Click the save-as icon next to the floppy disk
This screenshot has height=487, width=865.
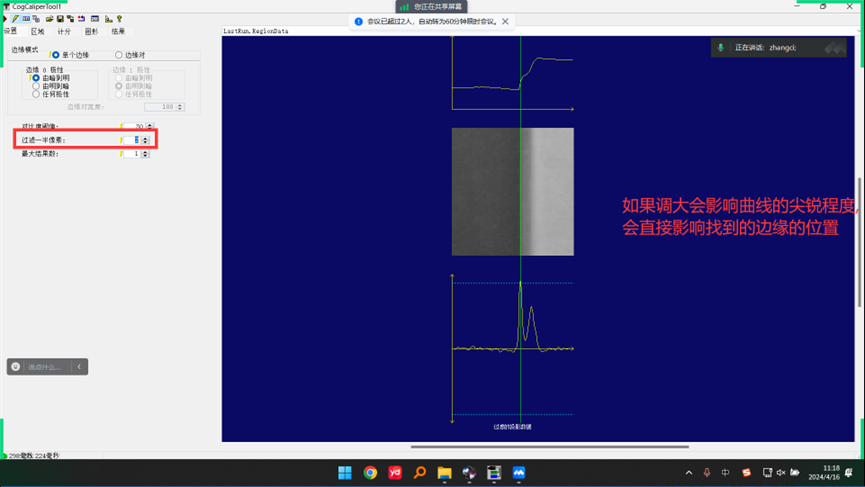71,19
